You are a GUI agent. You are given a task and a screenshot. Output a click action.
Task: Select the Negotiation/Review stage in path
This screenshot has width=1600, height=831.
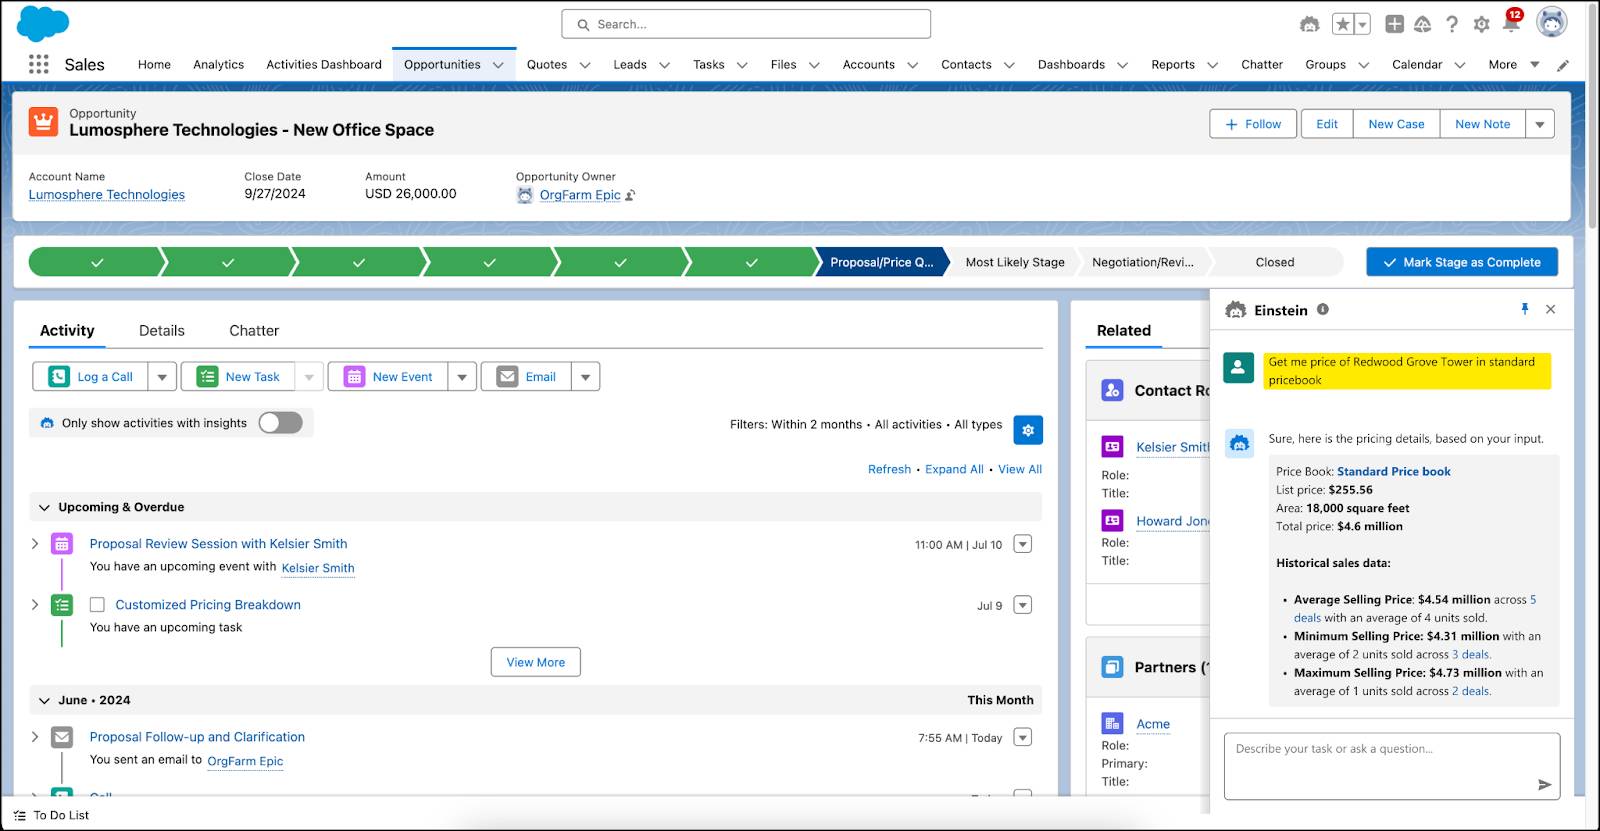(x=1142, y=262)
